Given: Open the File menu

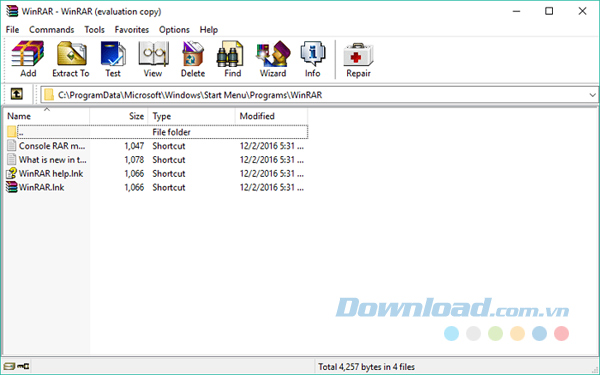Looking at the screenshot, I should coord(12,29).
